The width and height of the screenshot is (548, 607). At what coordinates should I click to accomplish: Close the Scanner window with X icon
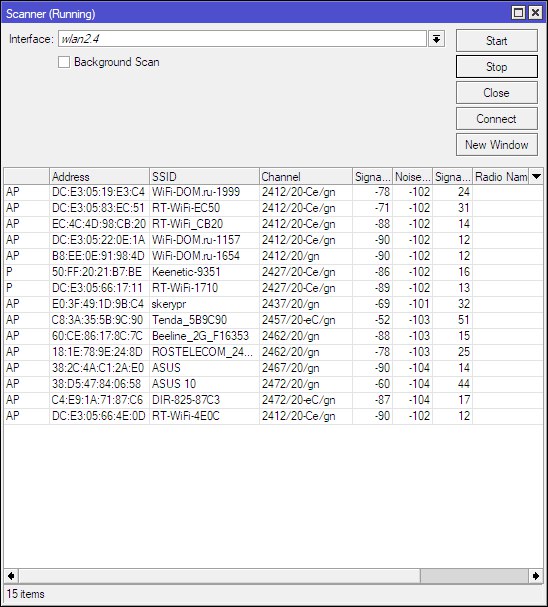[535, 13]
